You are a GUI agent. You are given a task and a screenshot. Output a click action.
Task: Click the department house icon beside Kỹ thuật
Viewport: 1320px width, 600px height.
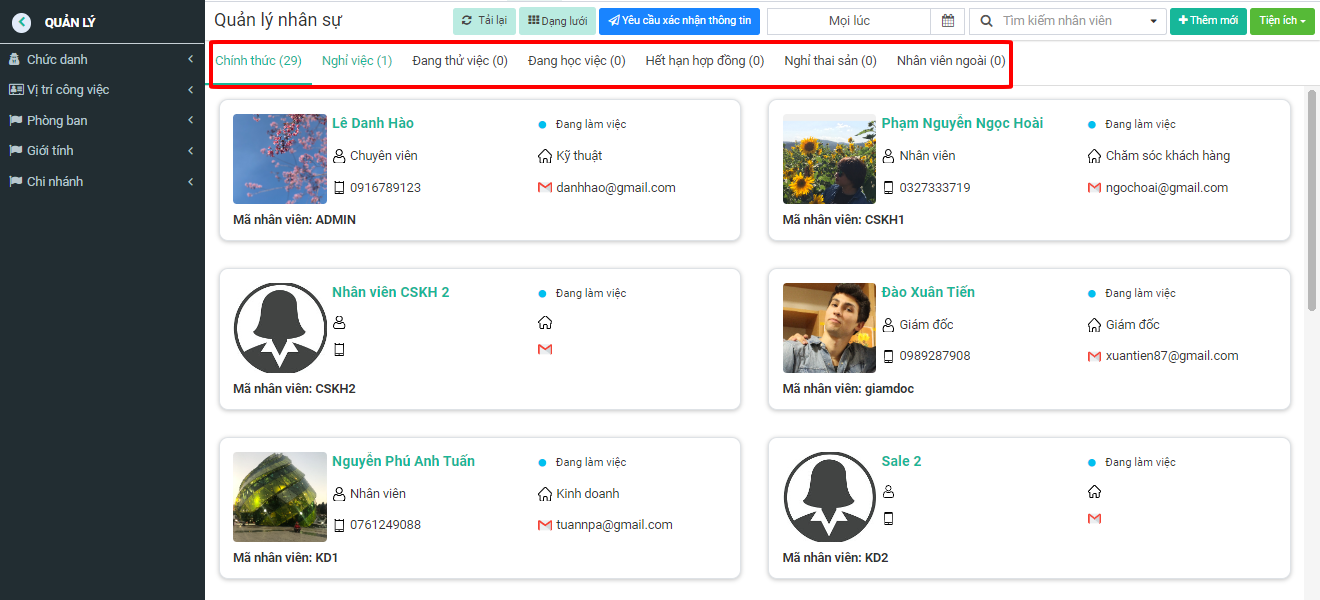coord(545,156)
